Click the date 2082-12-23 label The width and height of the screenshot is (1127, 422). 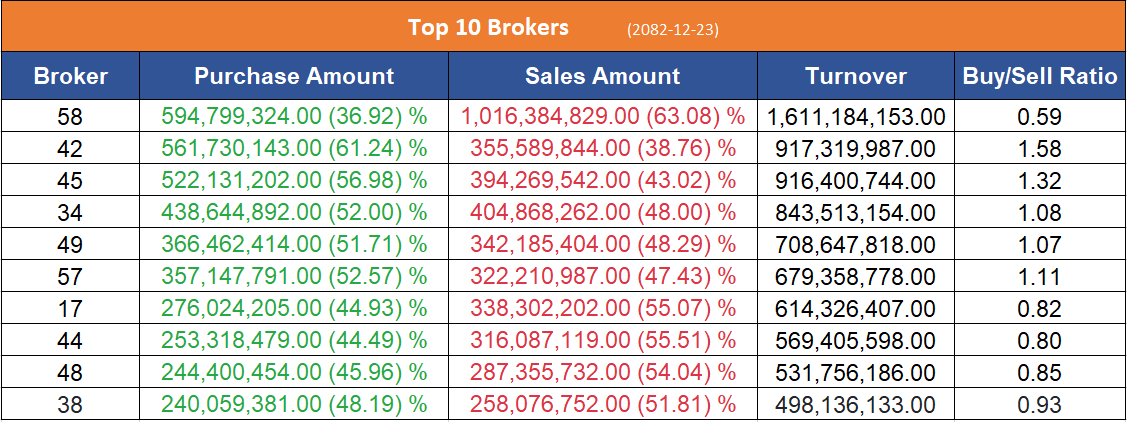click(673, 29)
